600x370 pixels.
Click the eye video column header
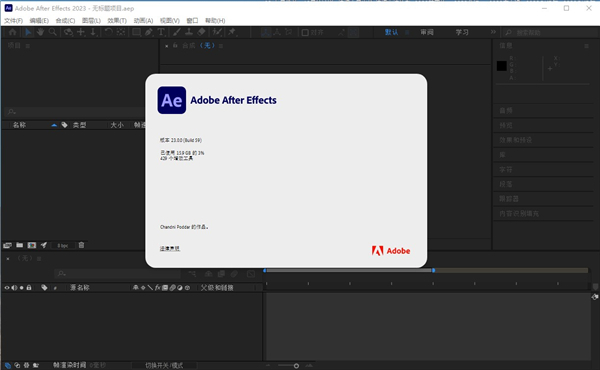point(7,287)
